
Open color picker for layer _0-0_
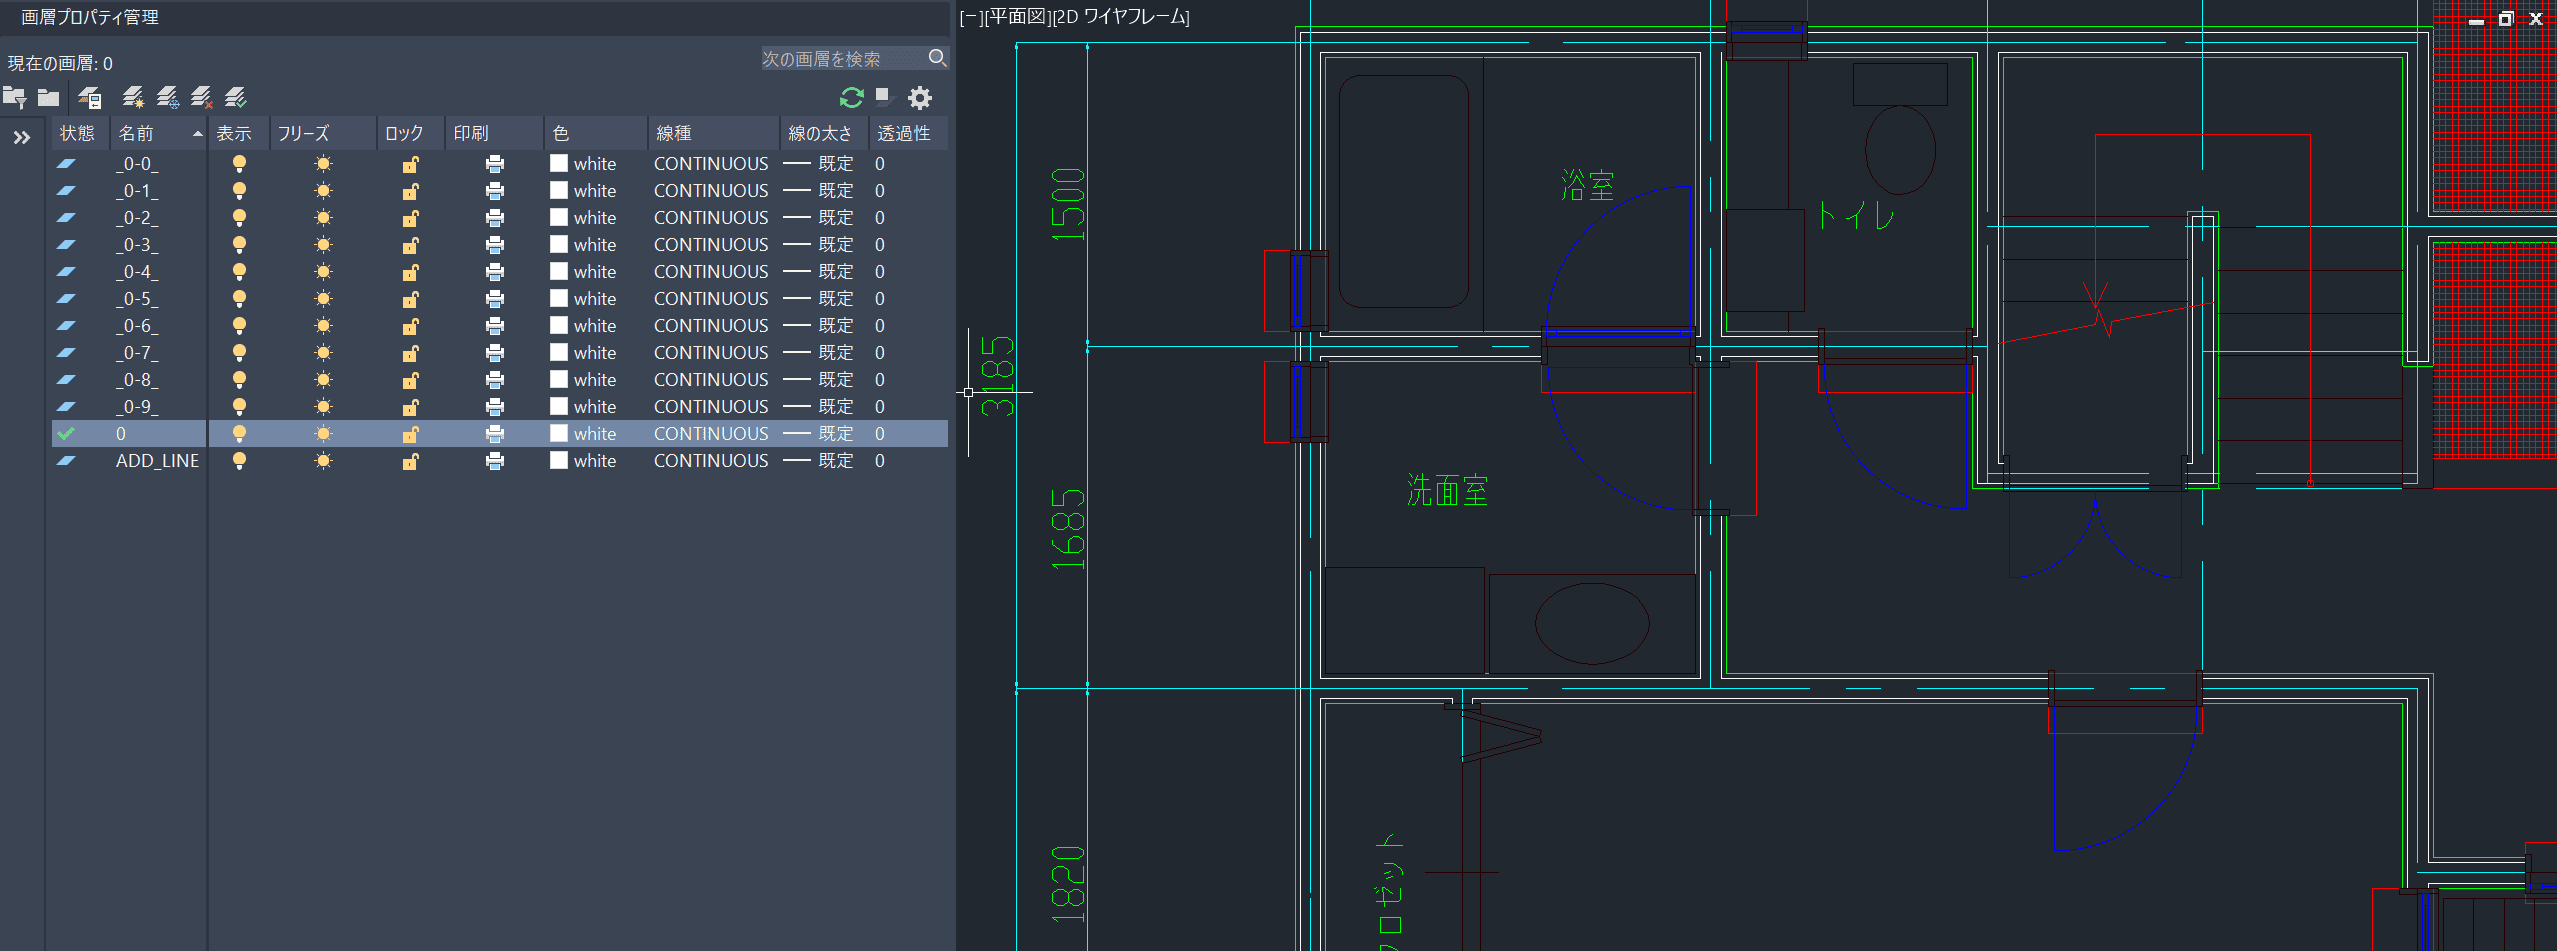point(583,163)
